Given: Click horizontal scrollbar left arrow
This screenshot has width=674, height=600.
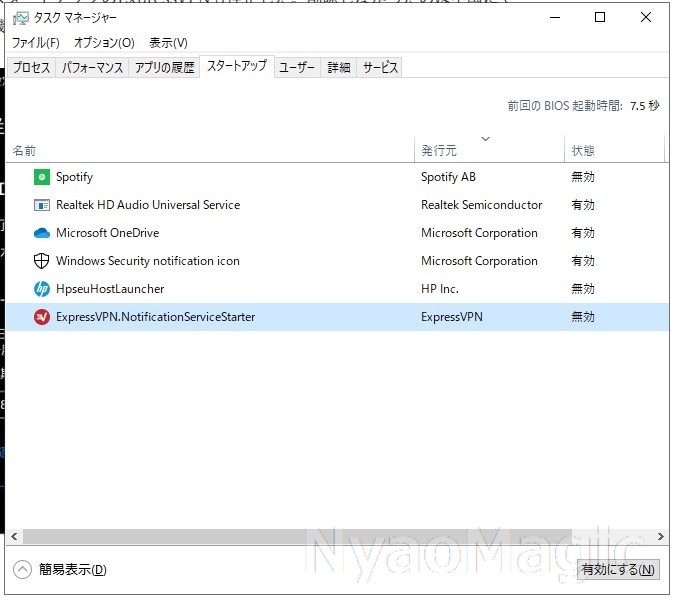Looking at the screenshot, I should 14,536.
